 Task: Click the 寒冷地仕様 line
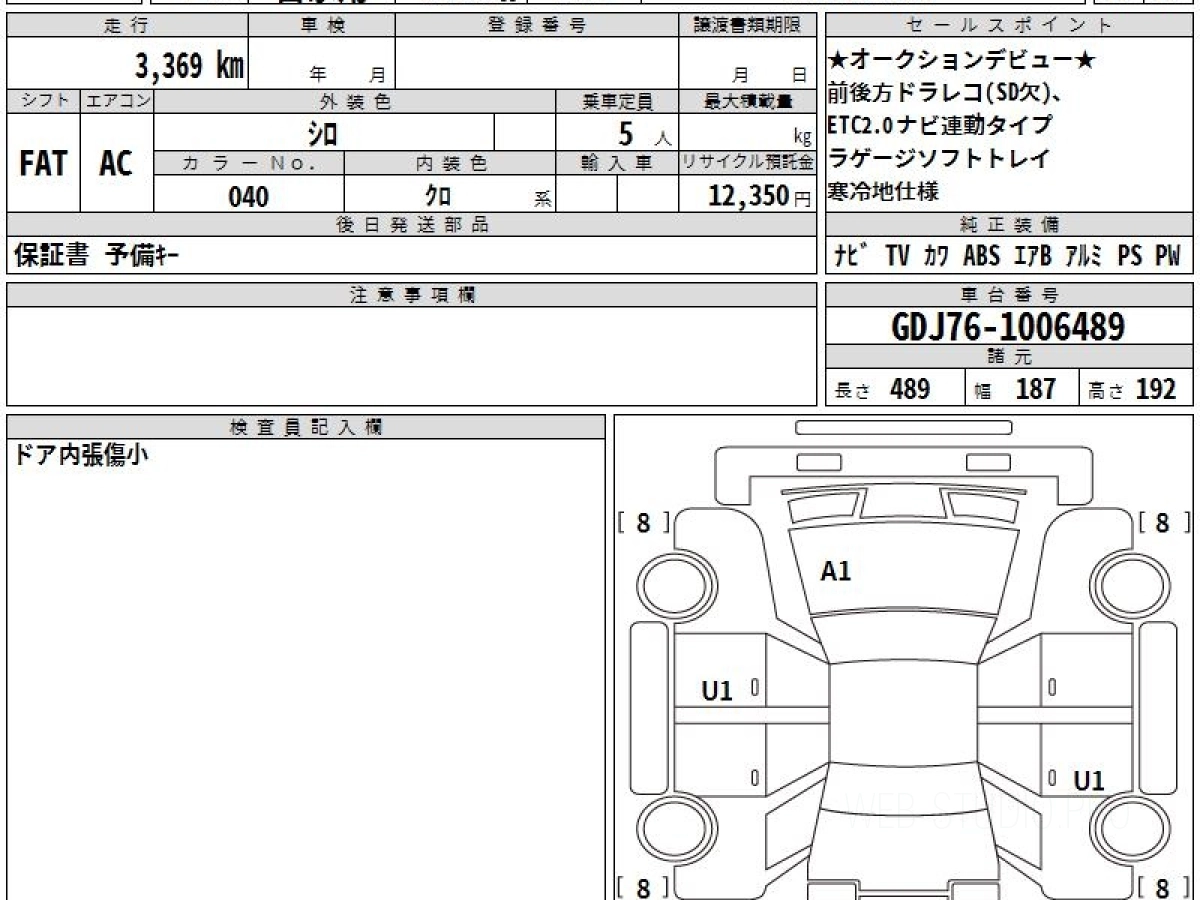pos(884,190)
